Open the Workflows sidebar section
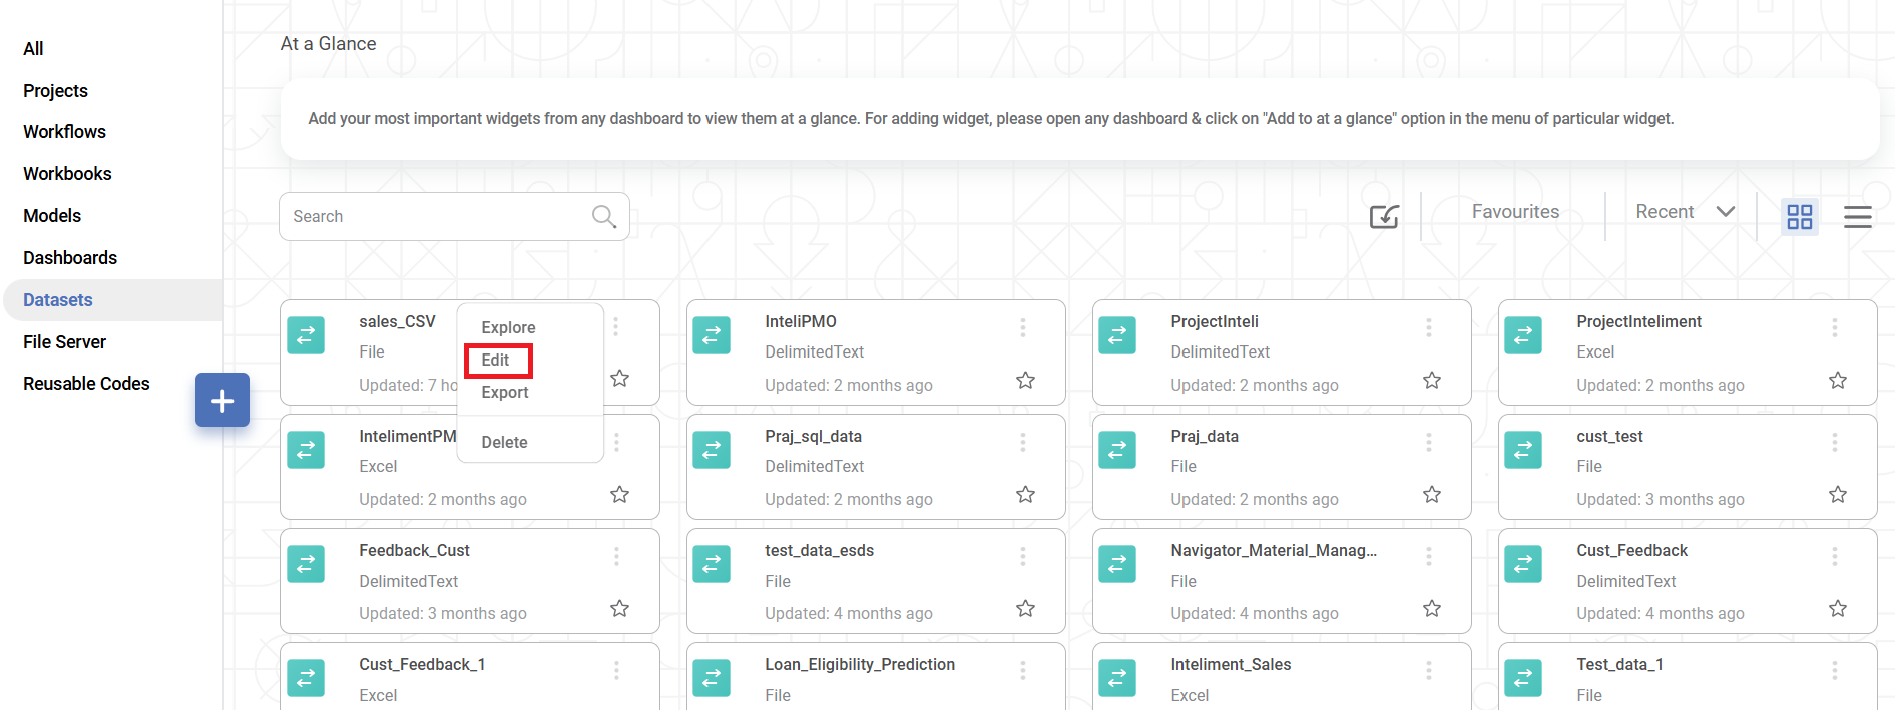This screenshot has height=710, width=1895. [64, 132]
